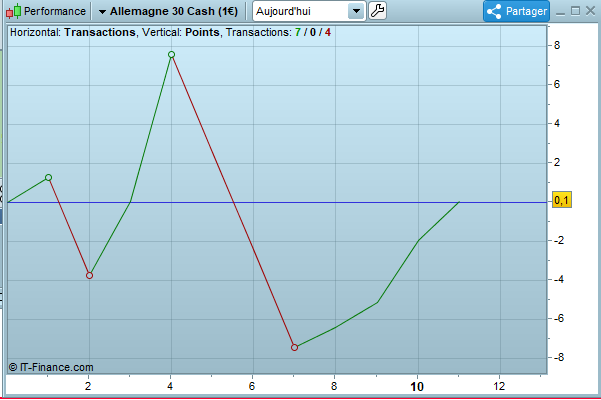Viewport: 601px width, 400px height.
Task: Click the vertical axis label 8
Action: pos(557,45)
